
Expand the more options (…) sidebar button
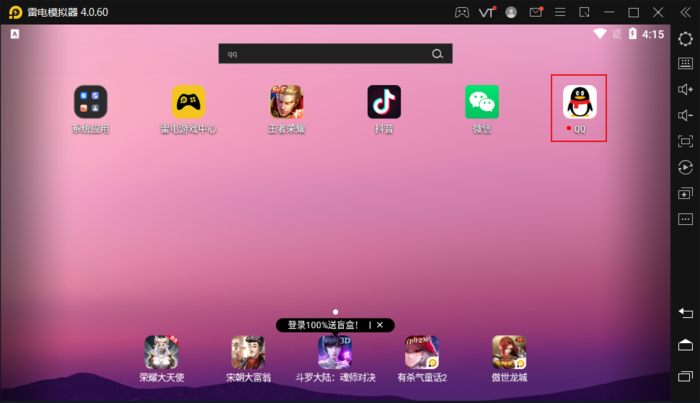[685, 219]
